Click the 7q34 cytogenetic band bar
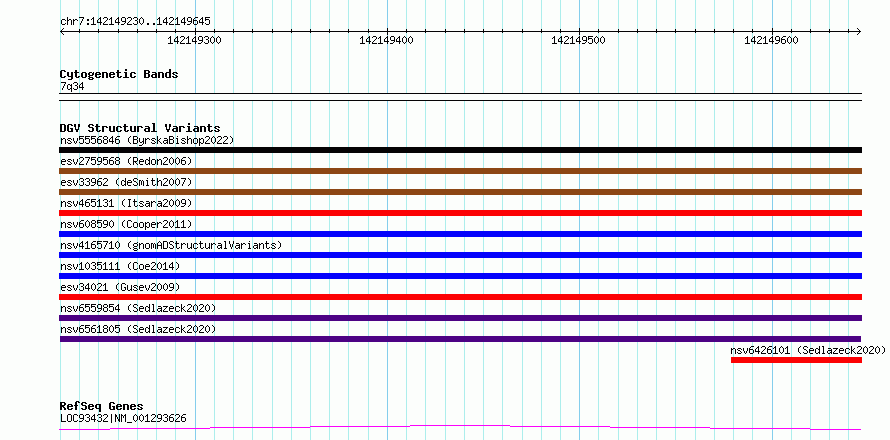 [460, 97]
